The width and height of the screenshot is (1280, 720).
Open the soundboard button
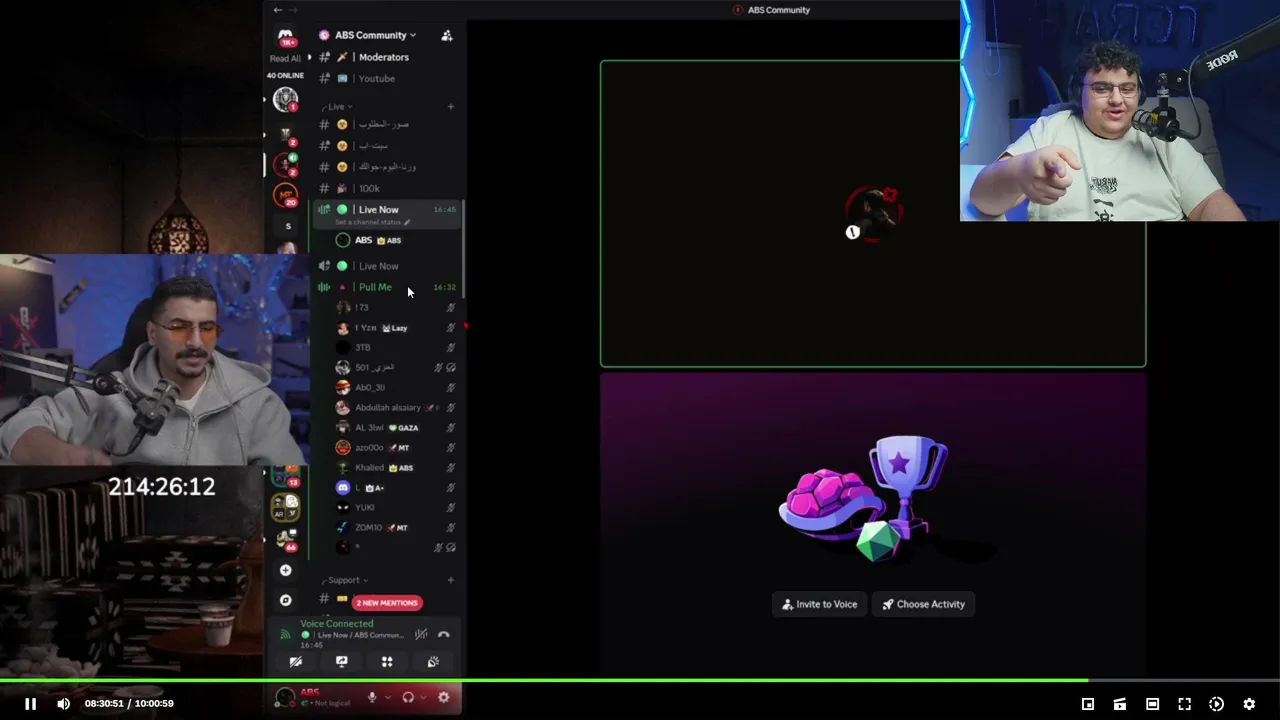[433, 662]
